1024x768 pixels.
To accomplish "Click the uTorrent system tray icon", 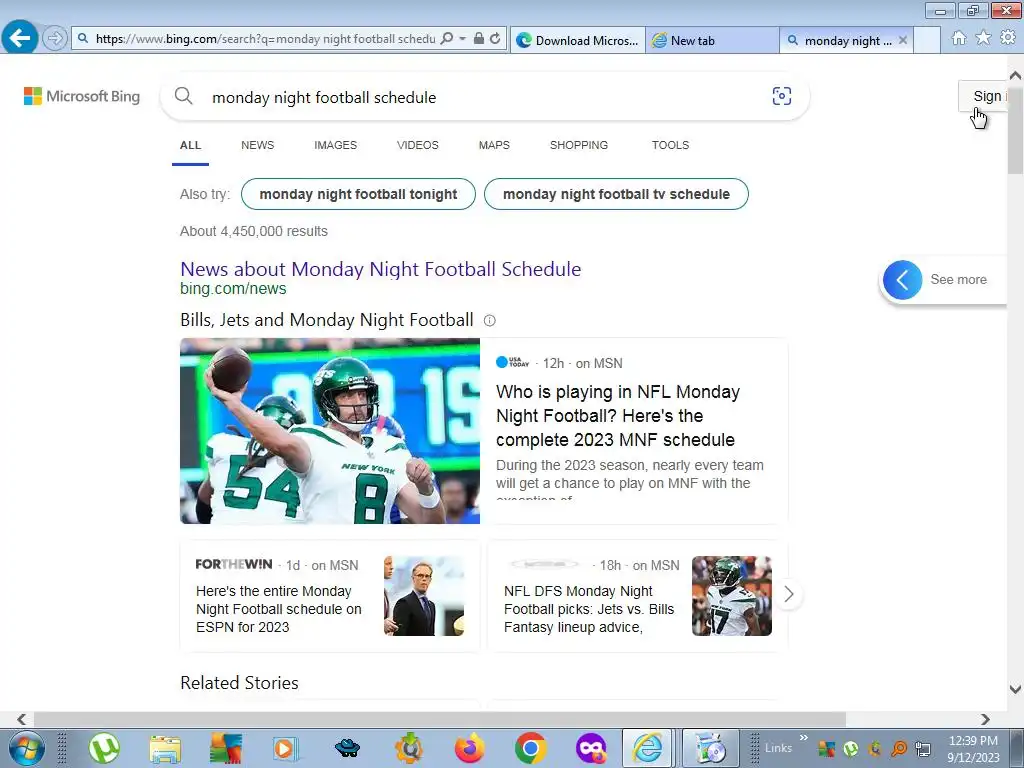I will (850, 749).
